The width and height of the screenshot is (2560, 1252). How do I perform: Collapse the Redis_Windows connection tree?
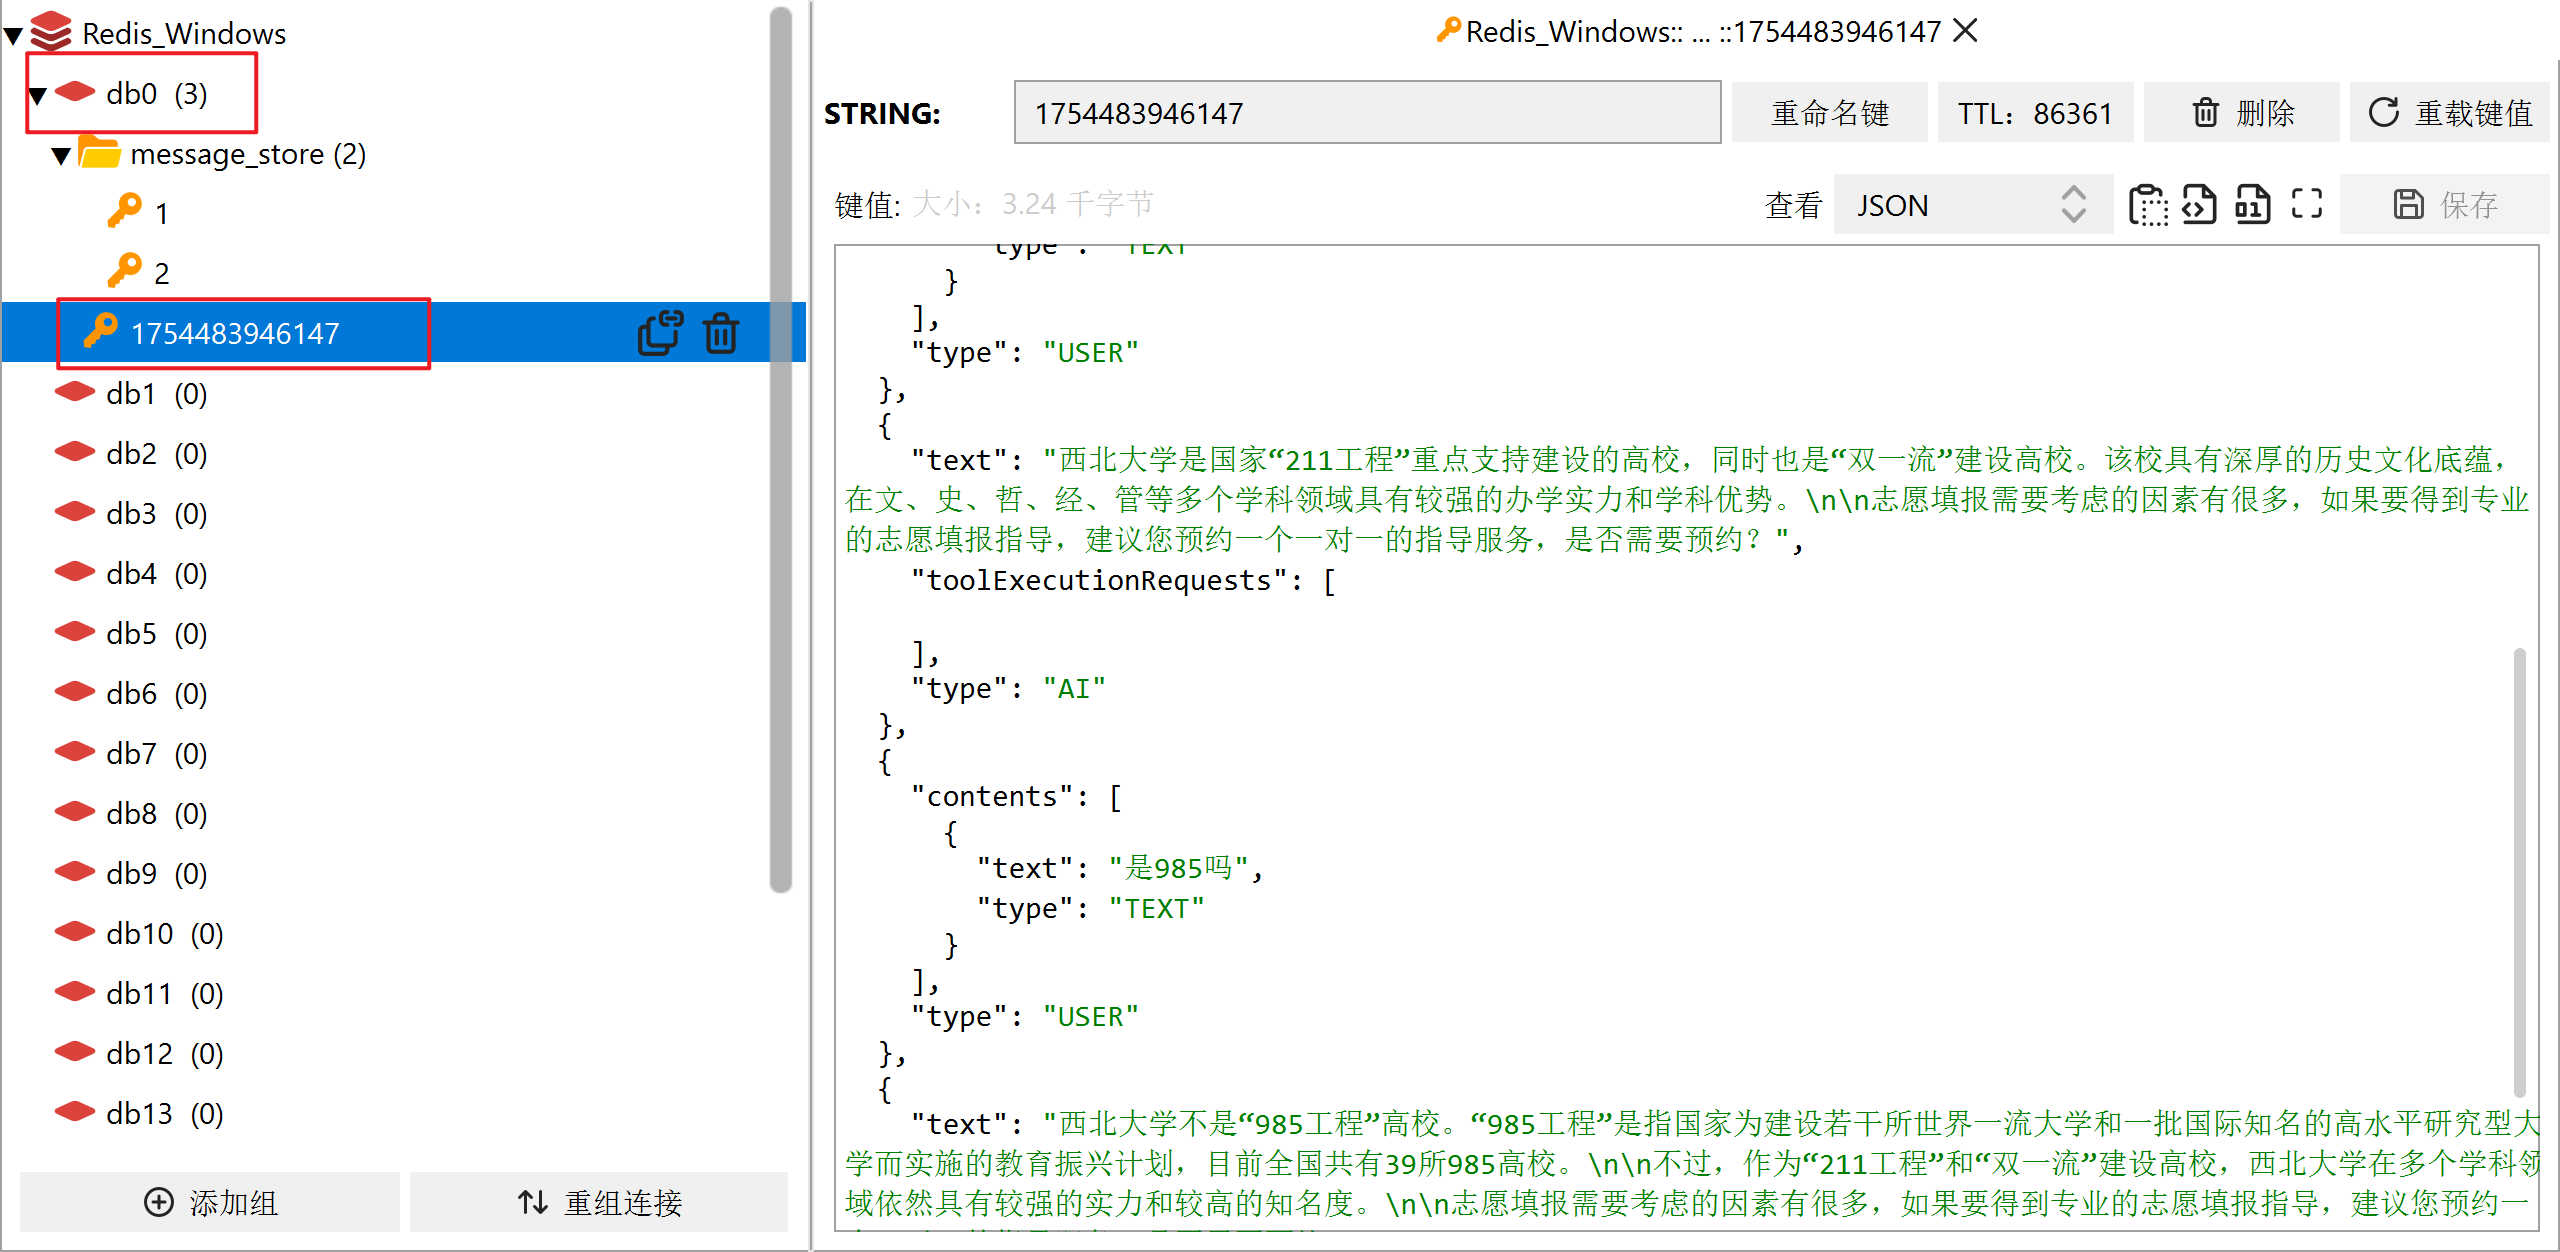[13, 36]
